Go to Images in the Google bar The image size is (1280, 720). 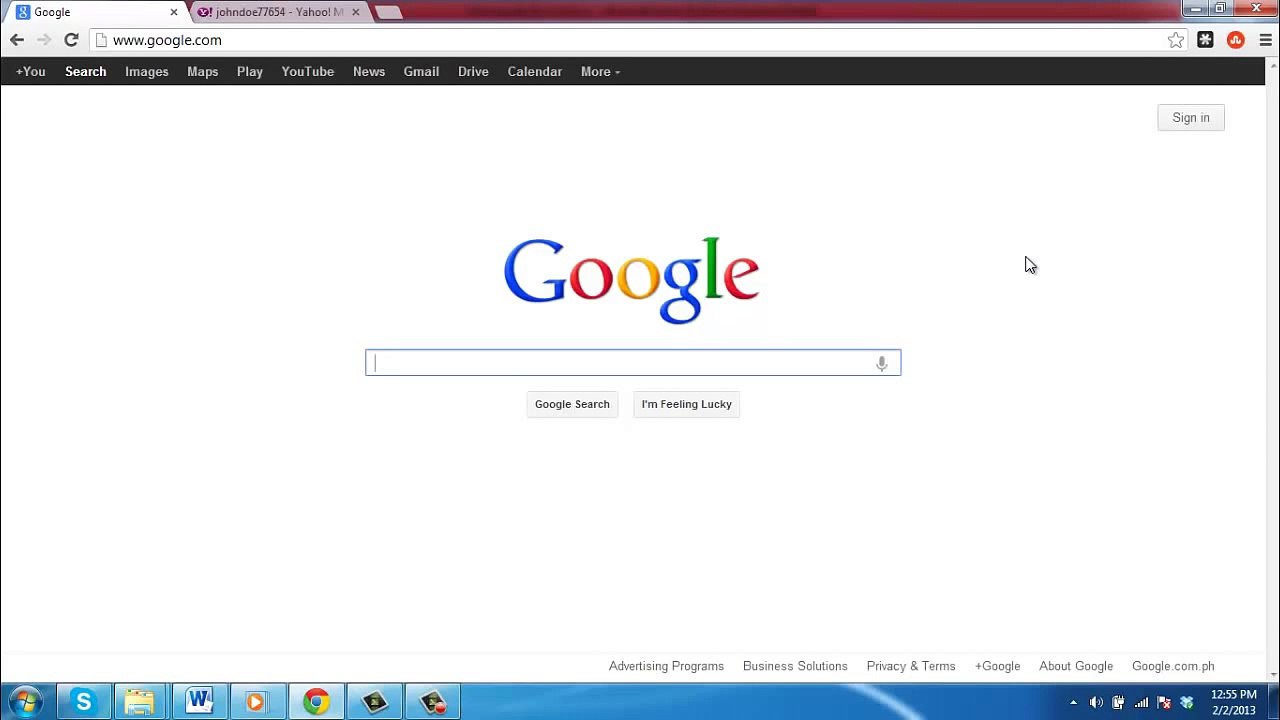click(x=146, y=72)
